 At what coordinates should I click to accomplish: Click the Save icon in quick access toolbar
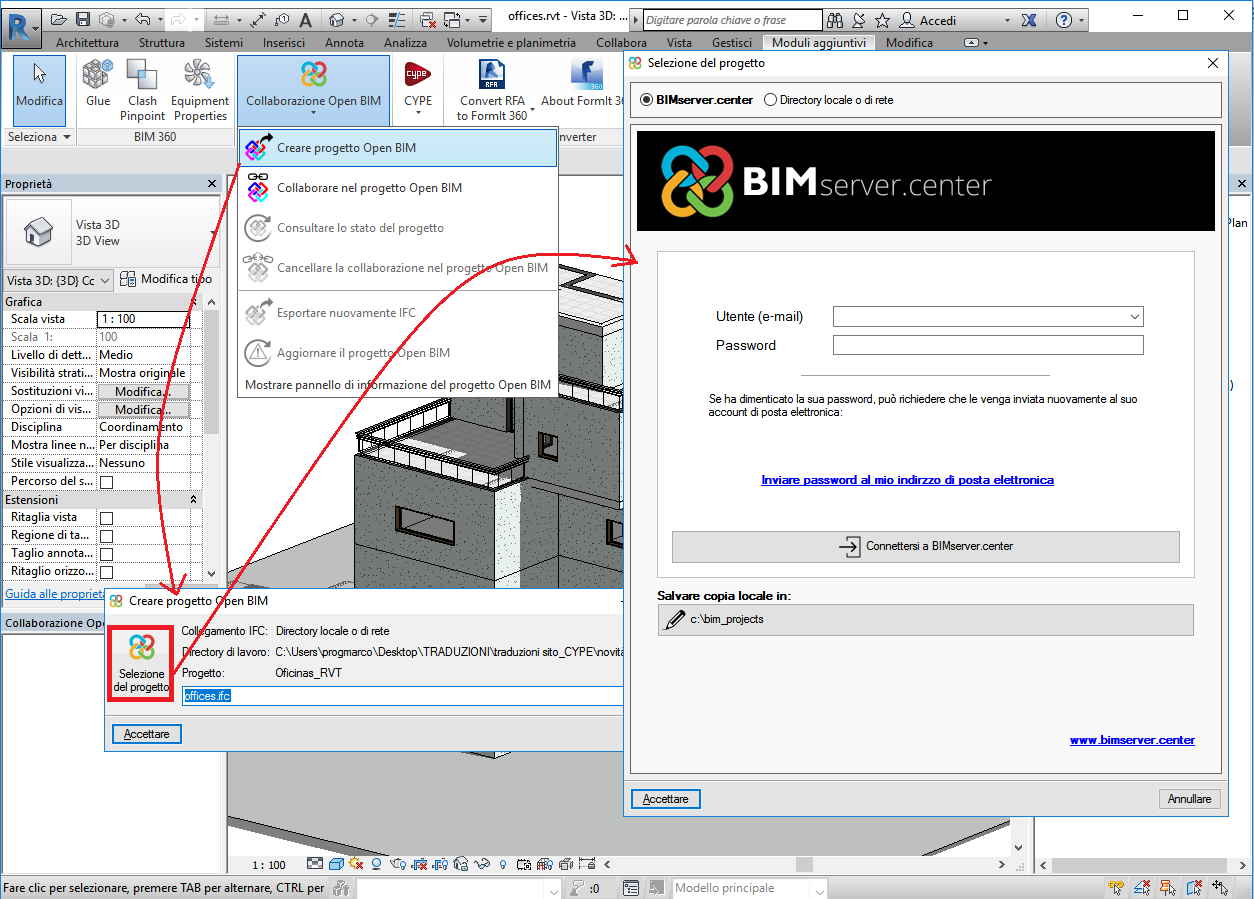[83, 19]
